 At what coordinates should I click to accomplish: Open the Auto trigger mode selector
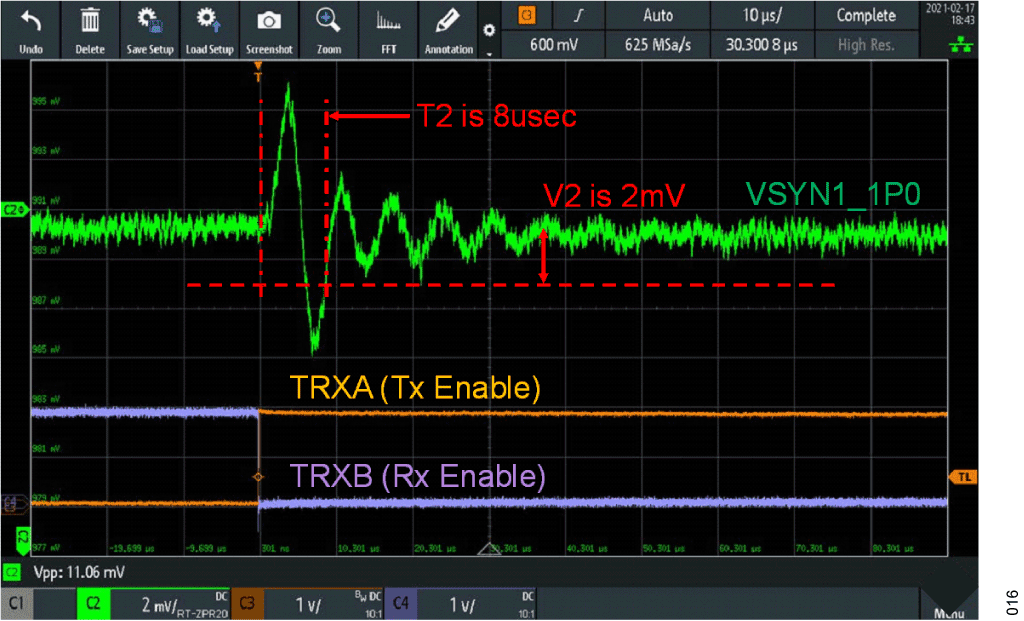click(658, 16)
